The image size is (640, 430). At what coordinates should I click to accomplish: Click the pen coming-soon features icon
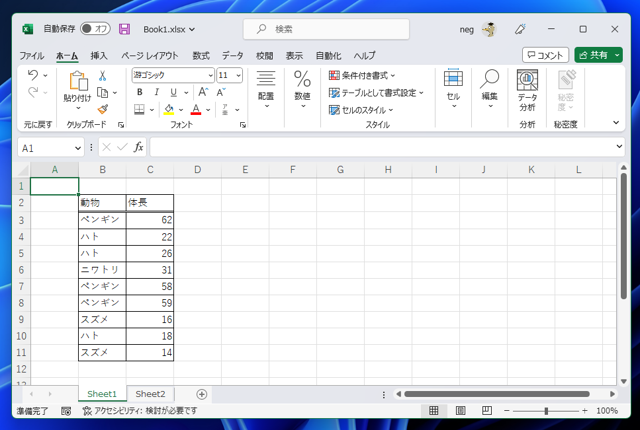[x=520, y=29]
